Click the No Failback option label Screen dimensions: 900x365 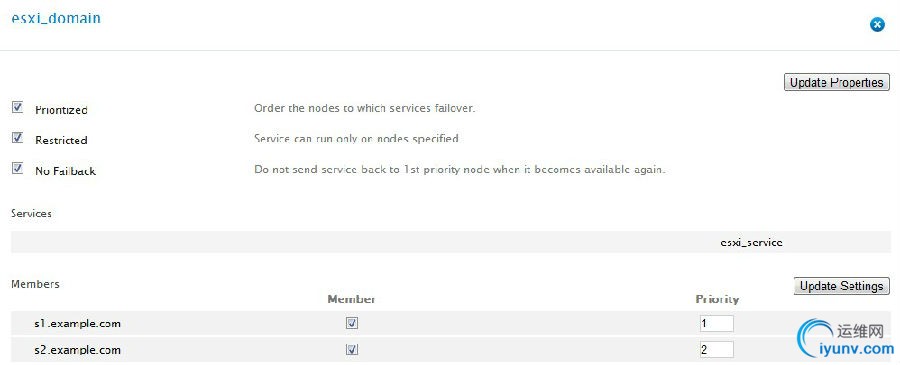click(x=65, y=171)
